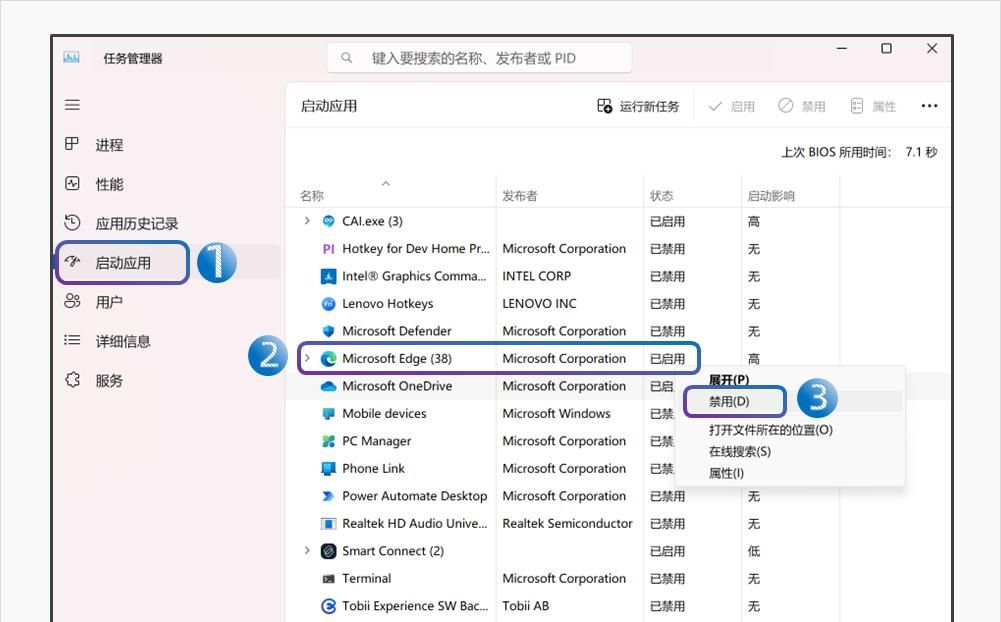The height and width of the screenshot is (622, 1001).
Task: Click LENOVO INC publisher cell
Action: coord(539,303)
